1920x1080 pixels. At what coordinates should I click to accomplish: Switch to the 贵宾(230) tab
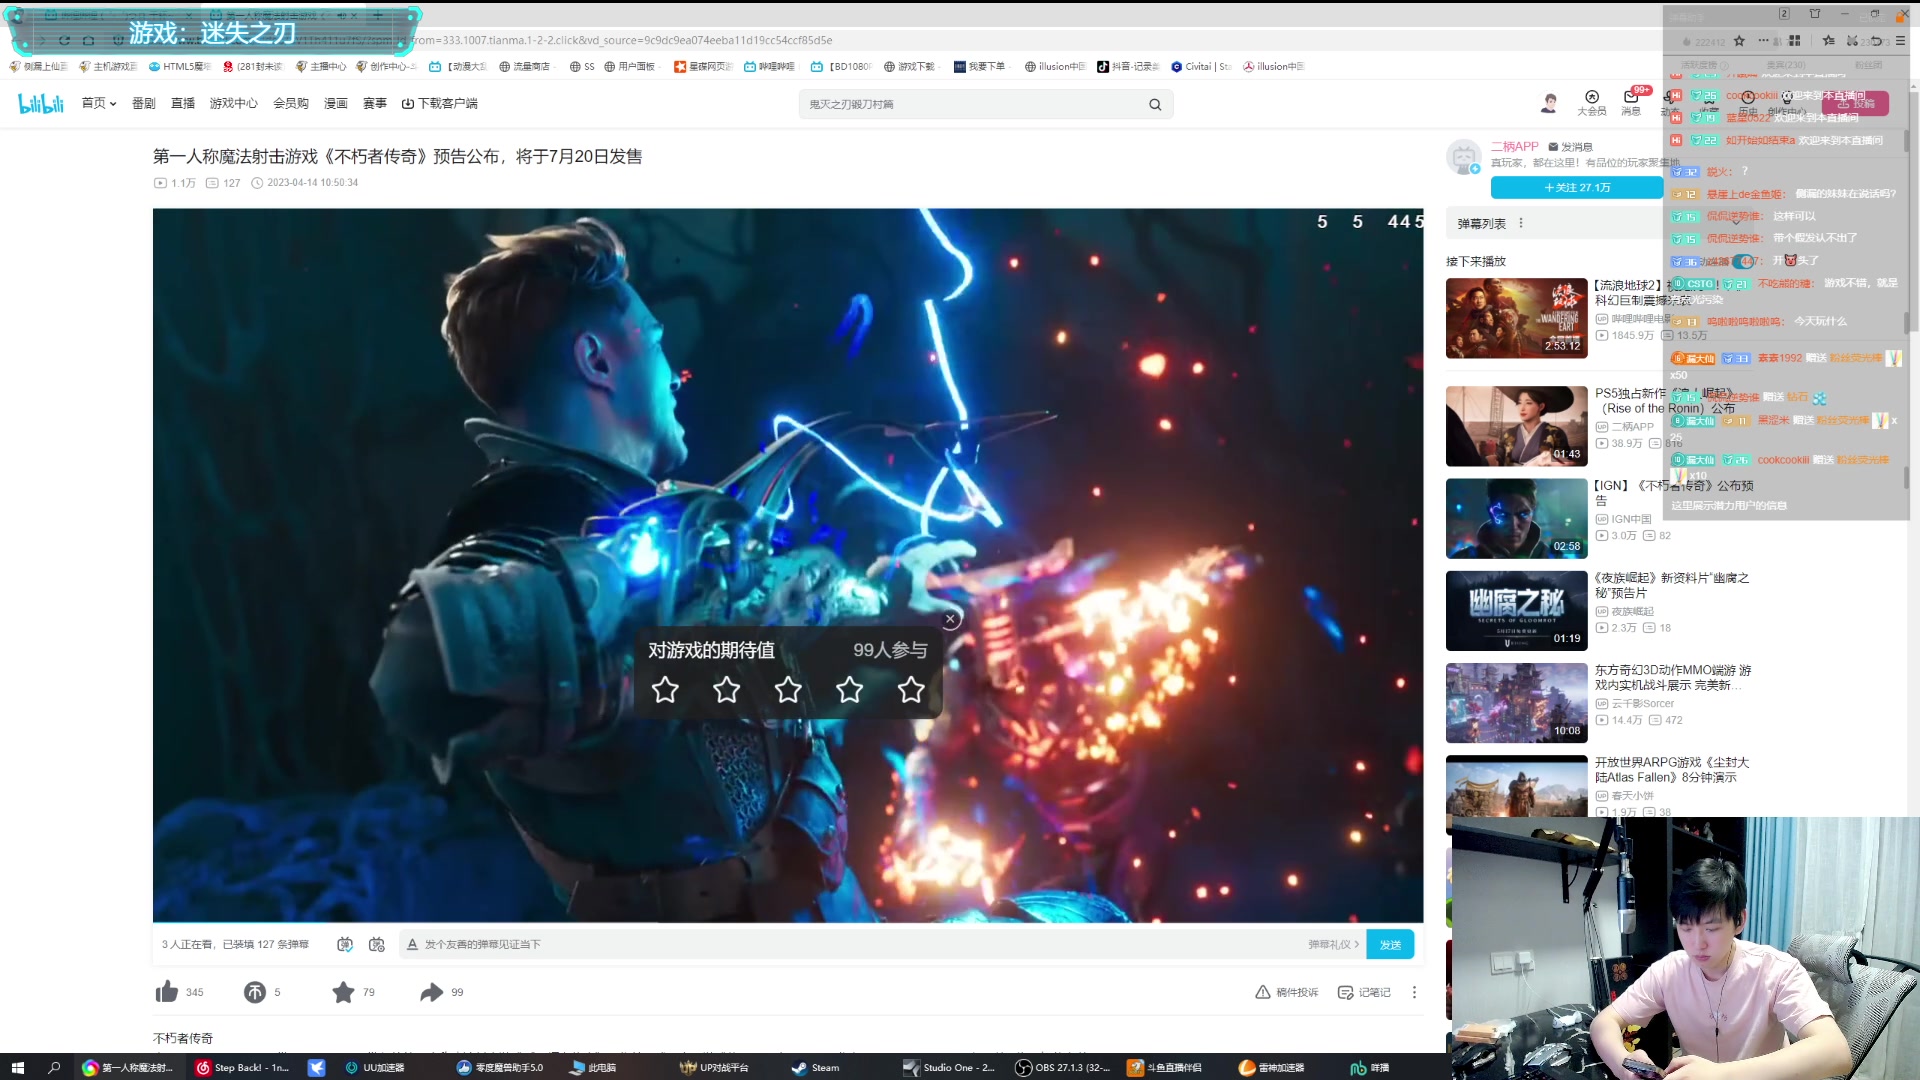1786,65
